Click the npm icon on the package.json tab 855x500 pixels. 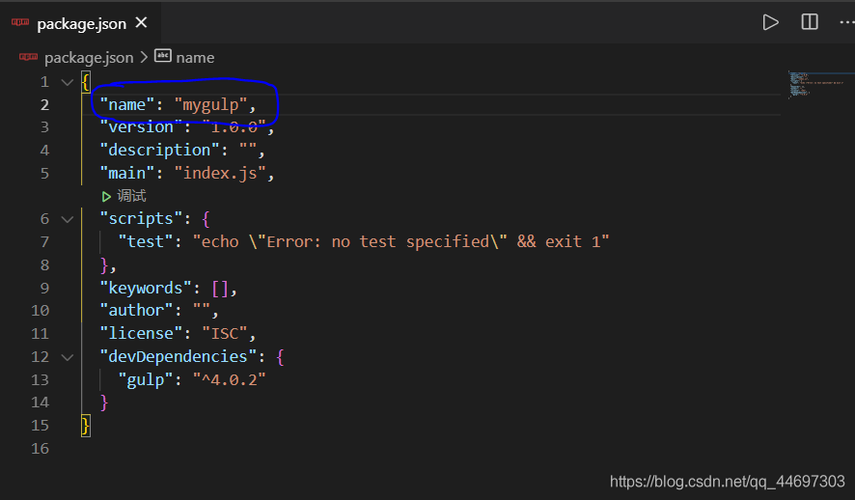tap(20, 23)
